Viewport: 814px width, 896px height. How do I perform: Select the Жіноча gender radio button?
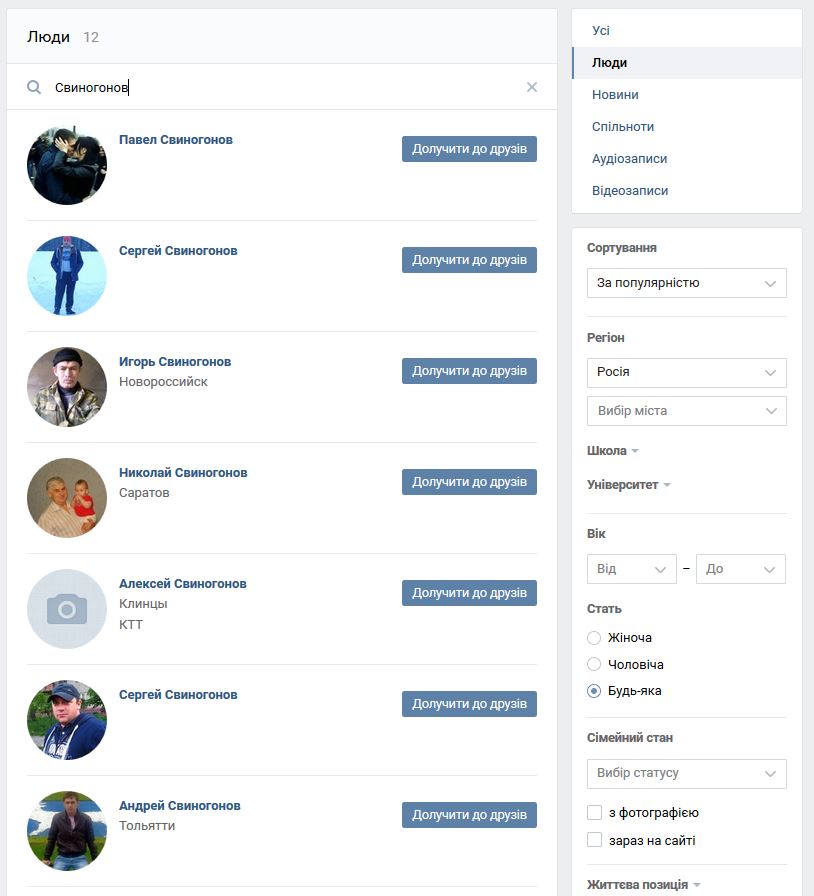pos(594,638)
